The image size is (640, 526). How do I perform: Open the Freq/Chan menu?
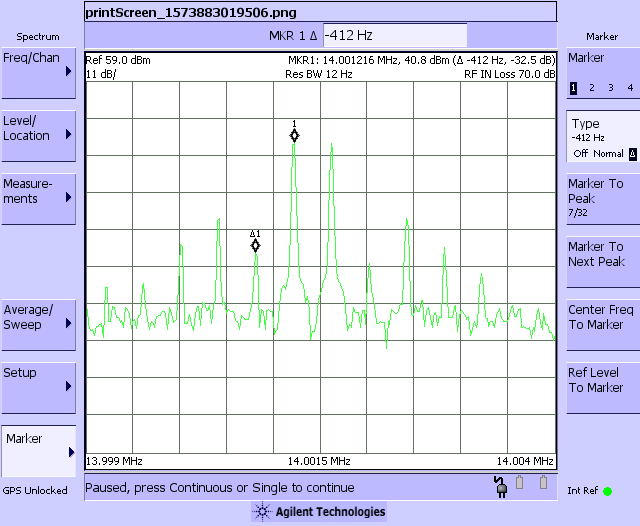click(x=39, y=73)
